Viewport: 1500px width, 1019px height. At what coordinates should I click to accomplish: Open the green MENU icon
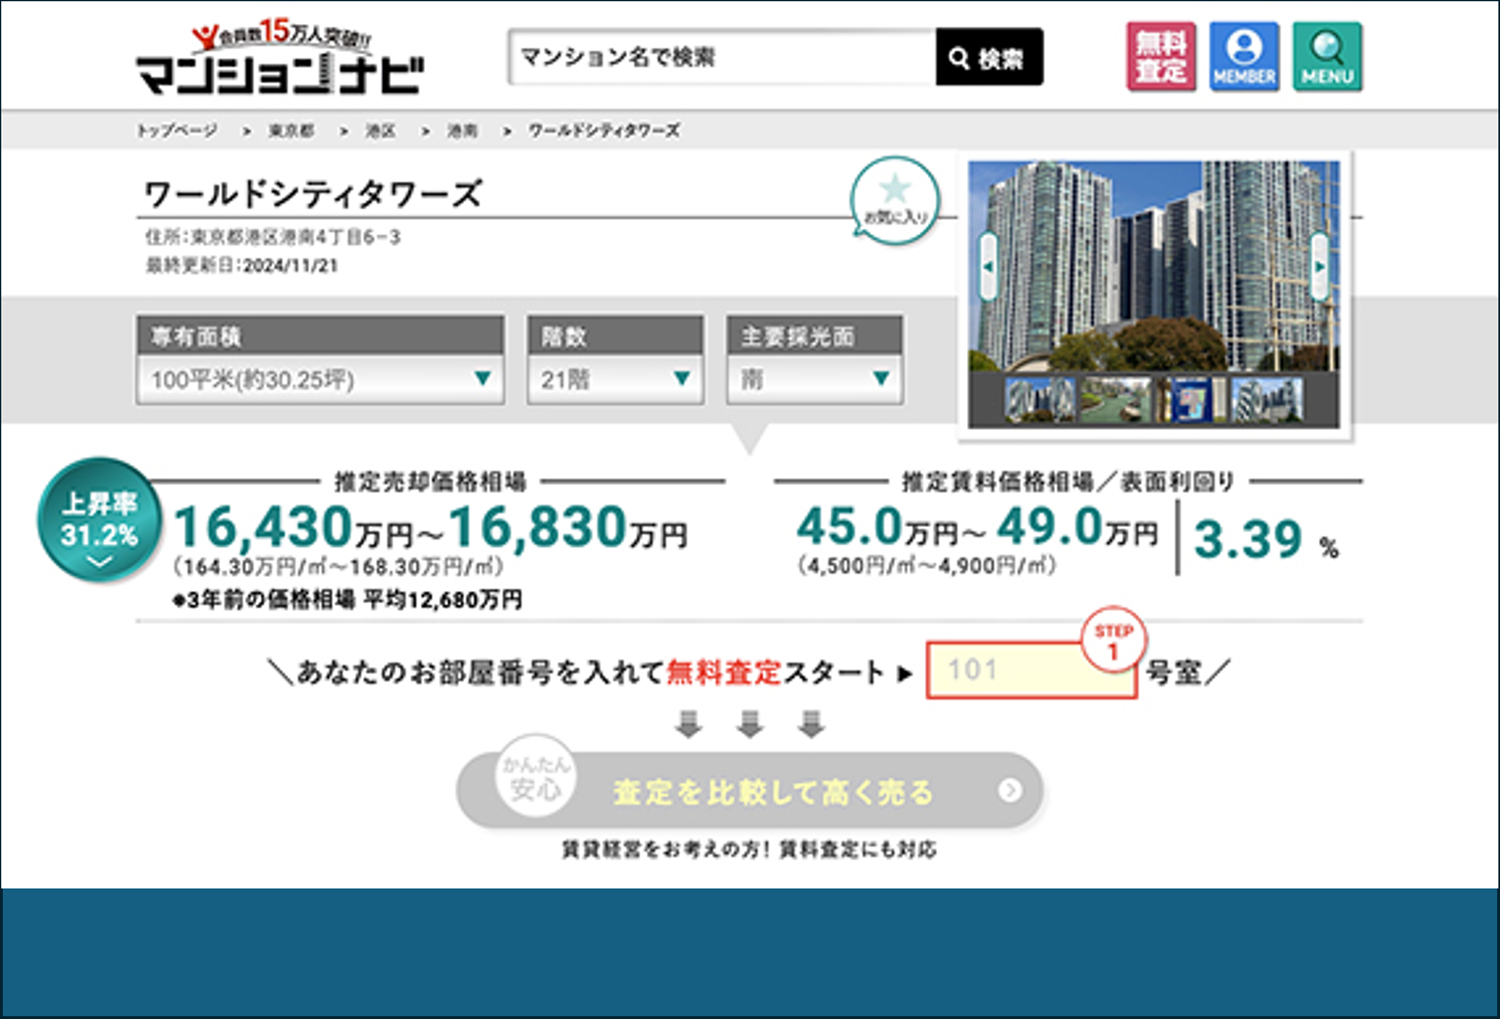tap(1327, 57)
